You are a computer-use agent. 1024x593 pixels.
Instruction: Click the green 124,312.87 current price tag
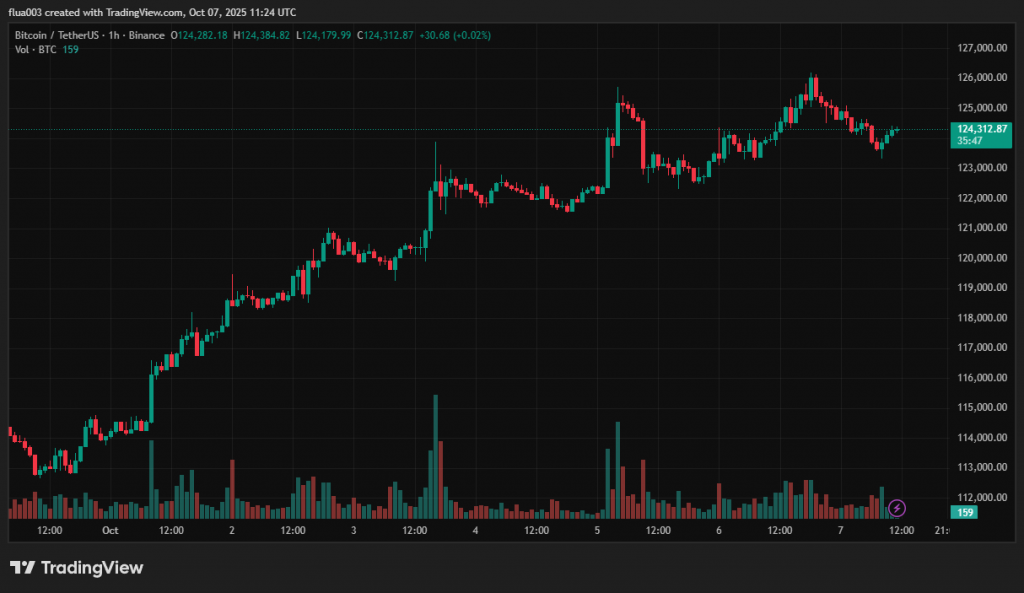(x=979, y=129)
